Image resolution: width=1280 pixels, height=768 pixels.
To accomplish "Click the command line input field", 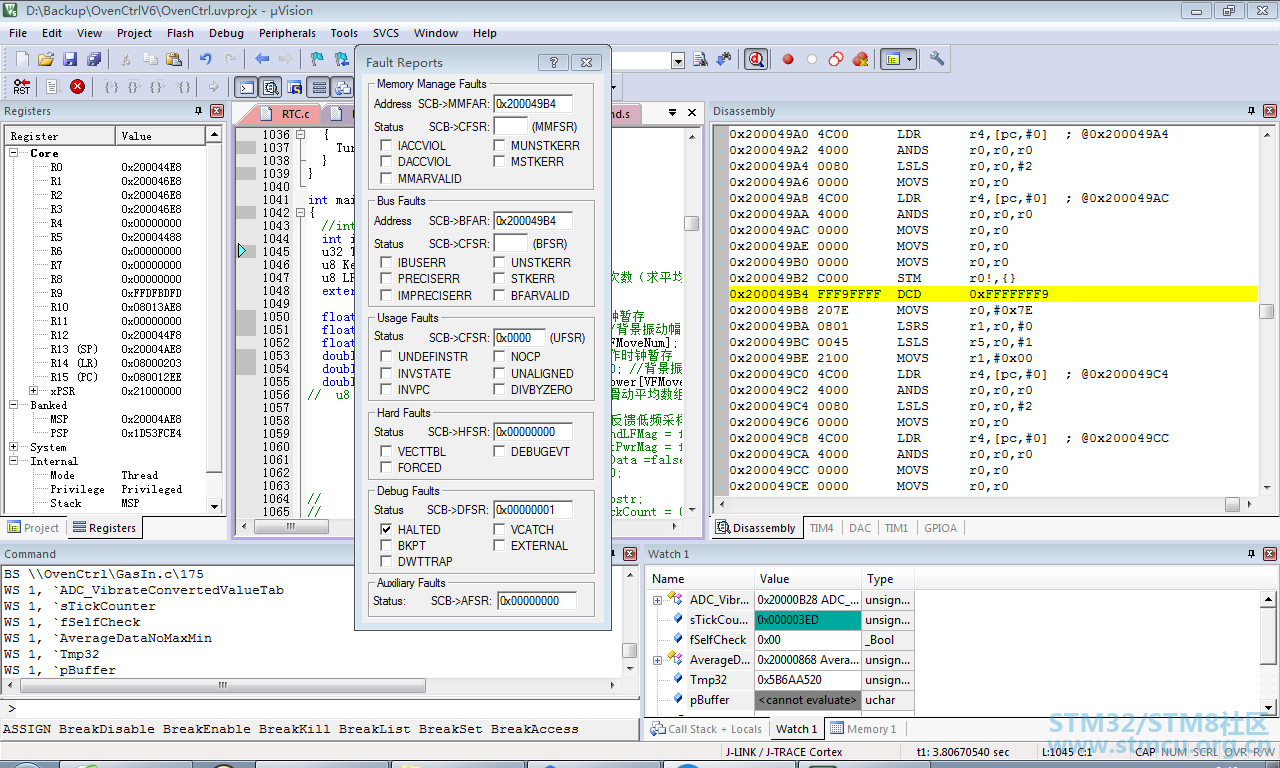I will pyautogui.click(x=326, y=709).
